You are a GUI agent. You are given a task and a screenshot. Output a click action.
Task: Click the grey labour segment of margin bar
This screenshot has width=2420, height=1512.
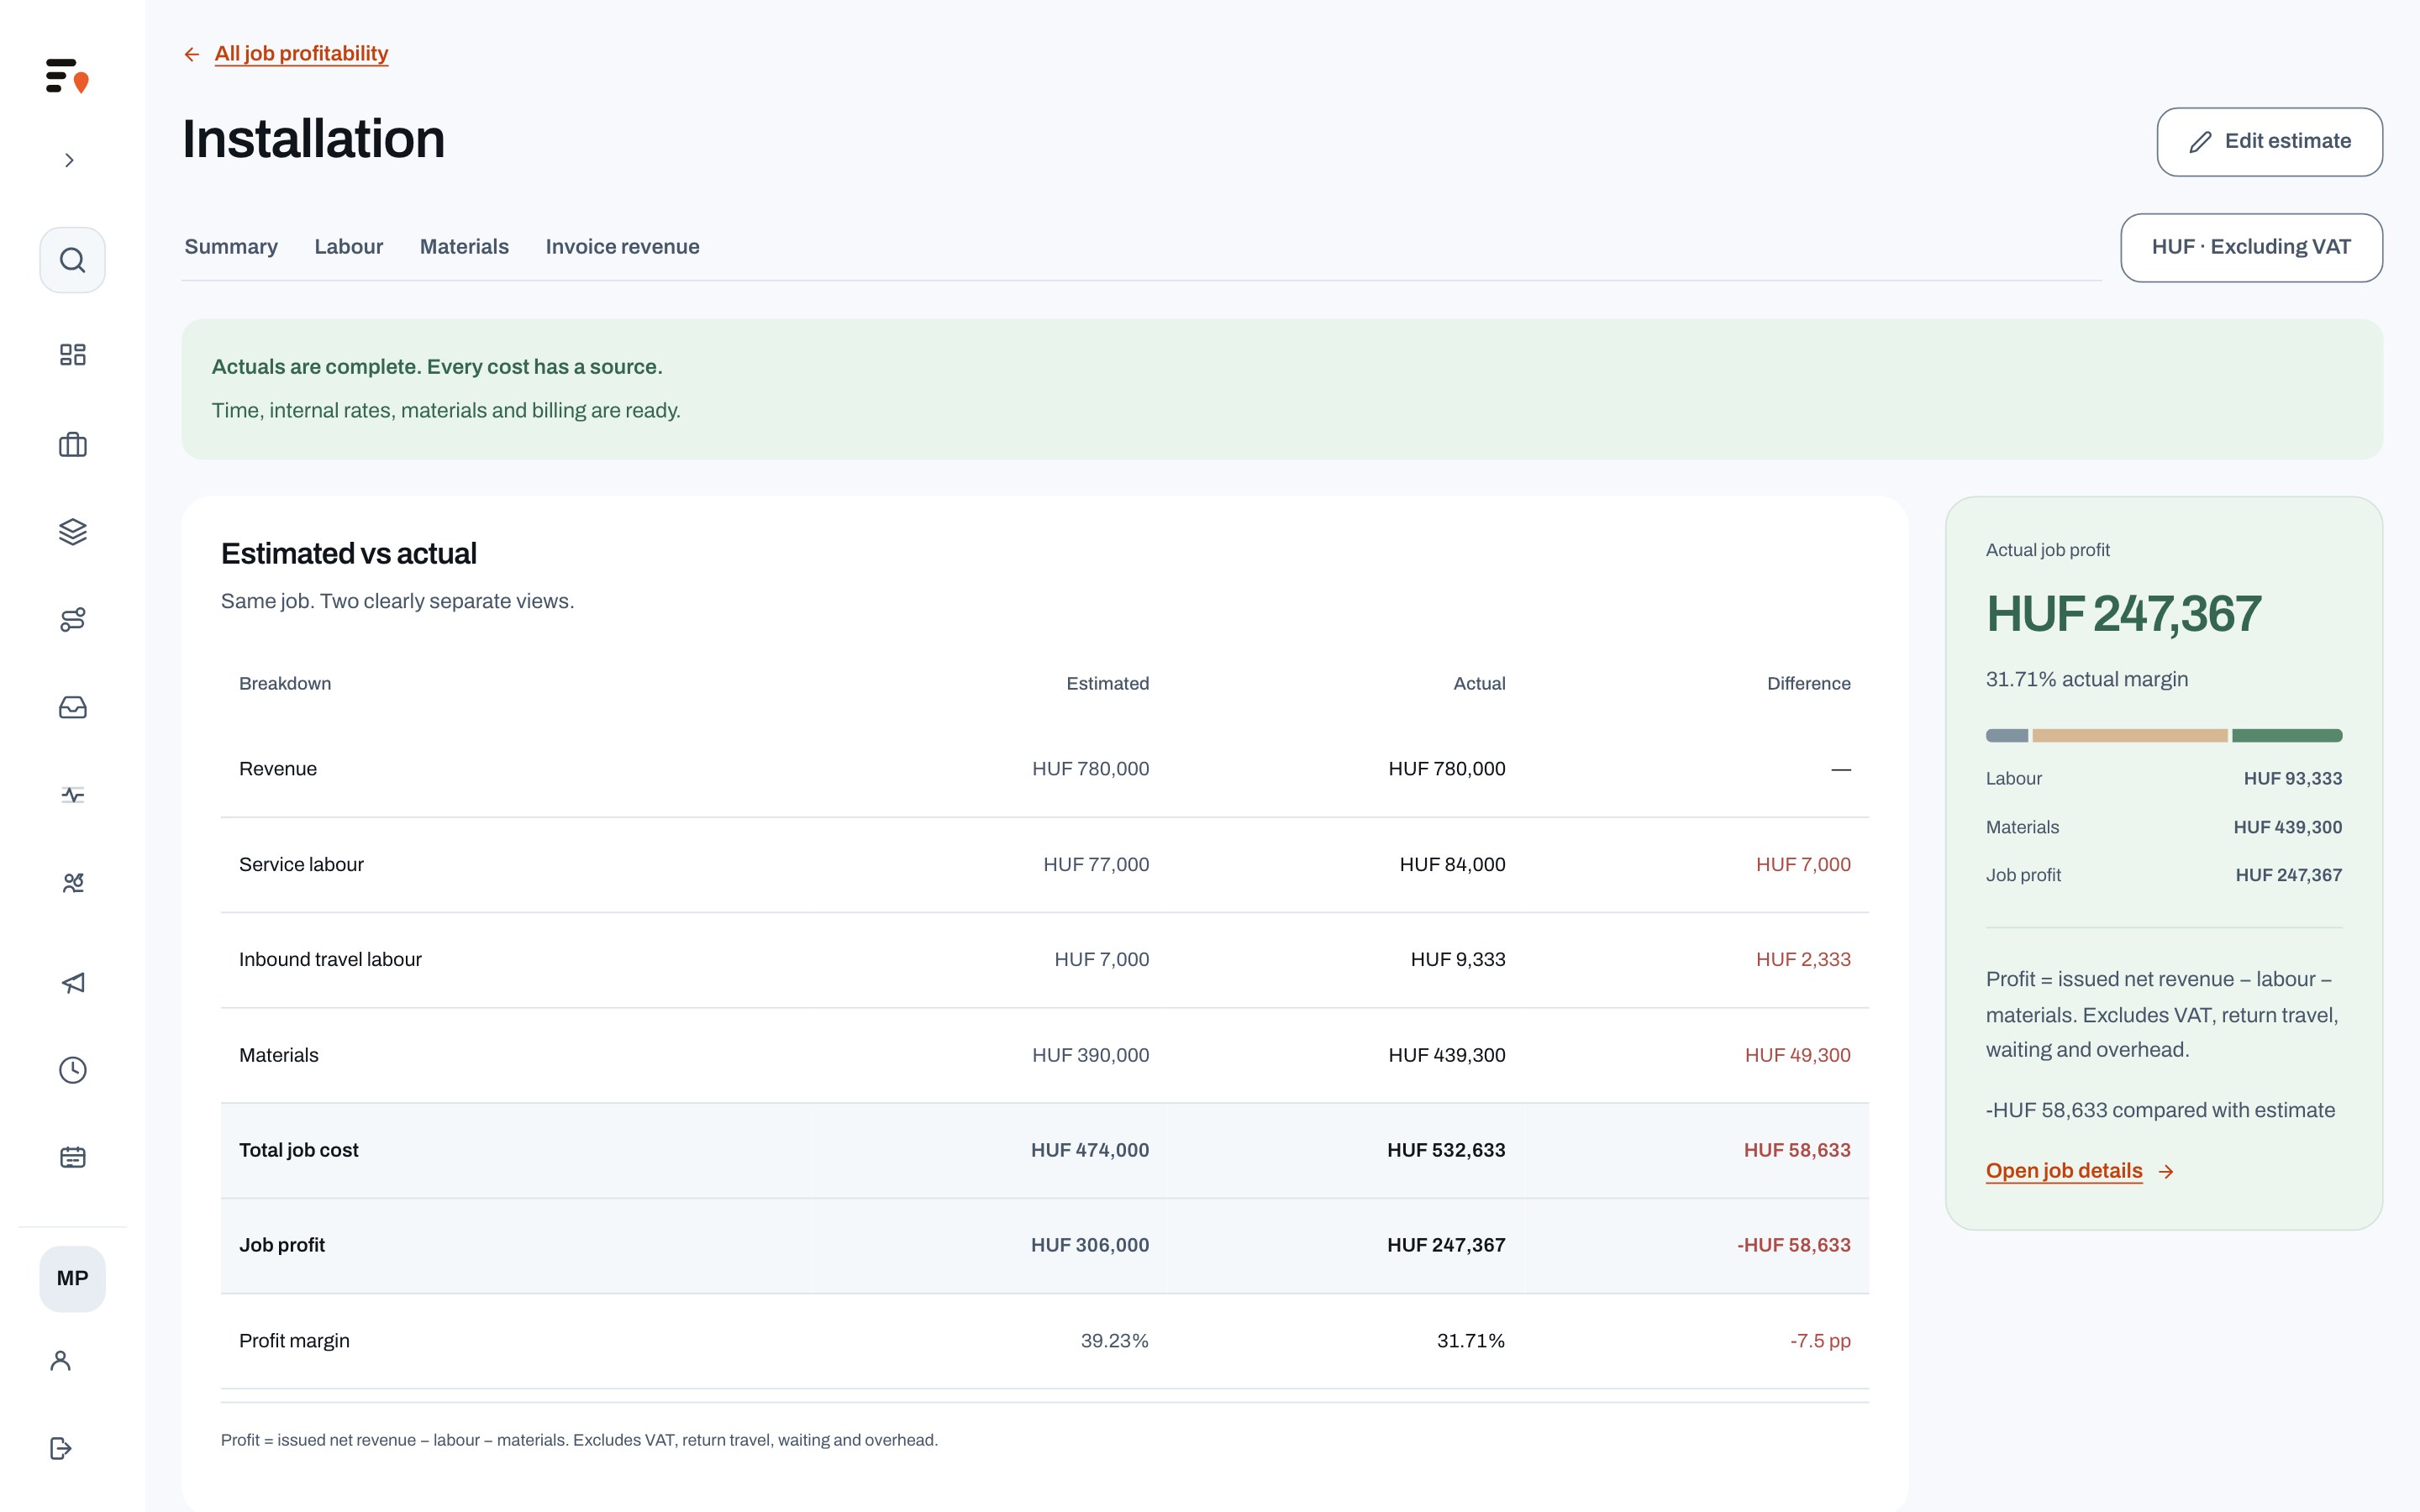point(2006,736)
